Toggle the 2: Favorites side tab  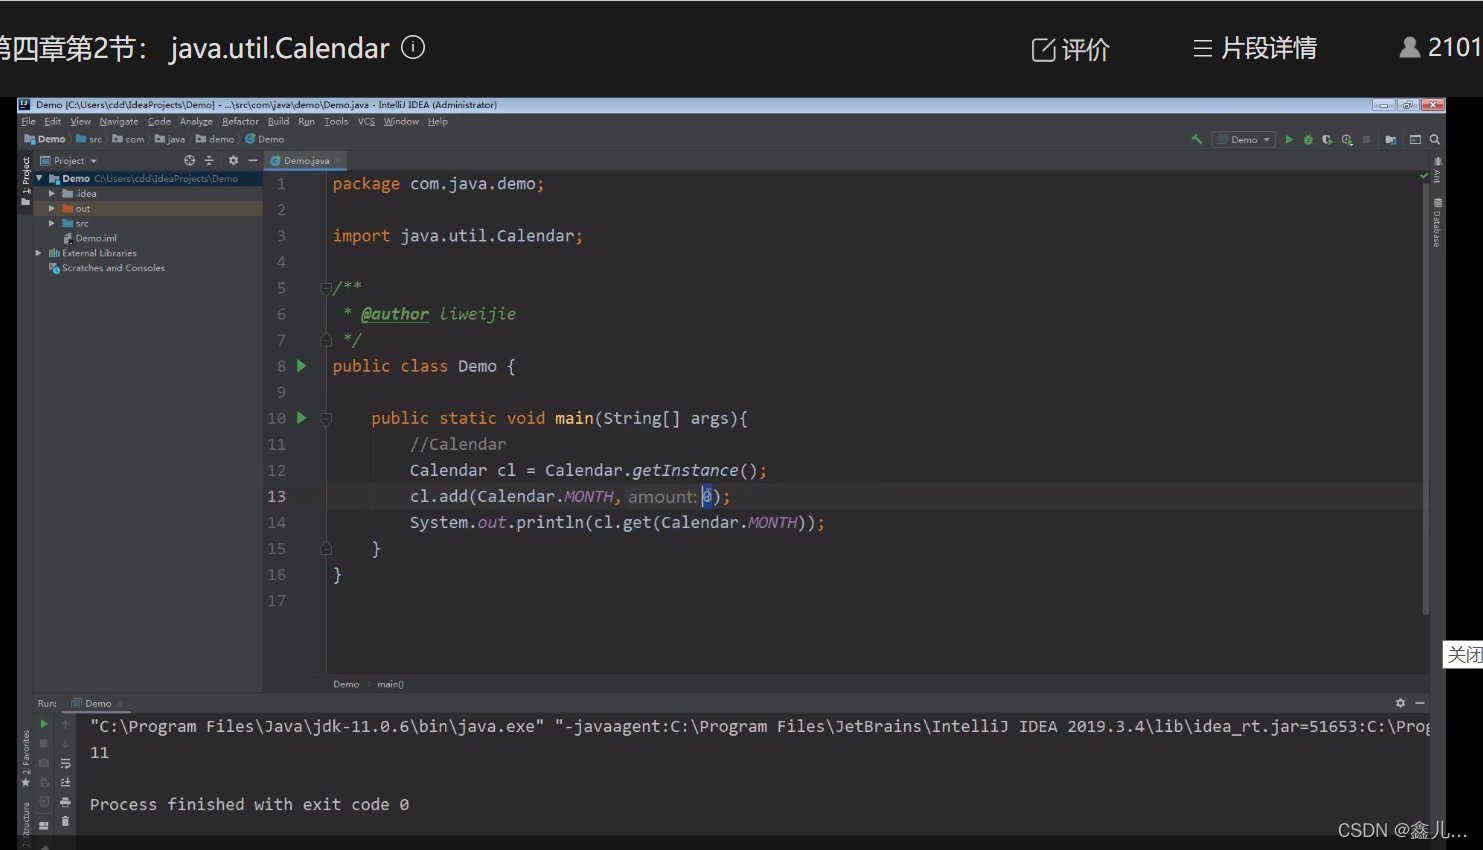click(x=26, y=758)
